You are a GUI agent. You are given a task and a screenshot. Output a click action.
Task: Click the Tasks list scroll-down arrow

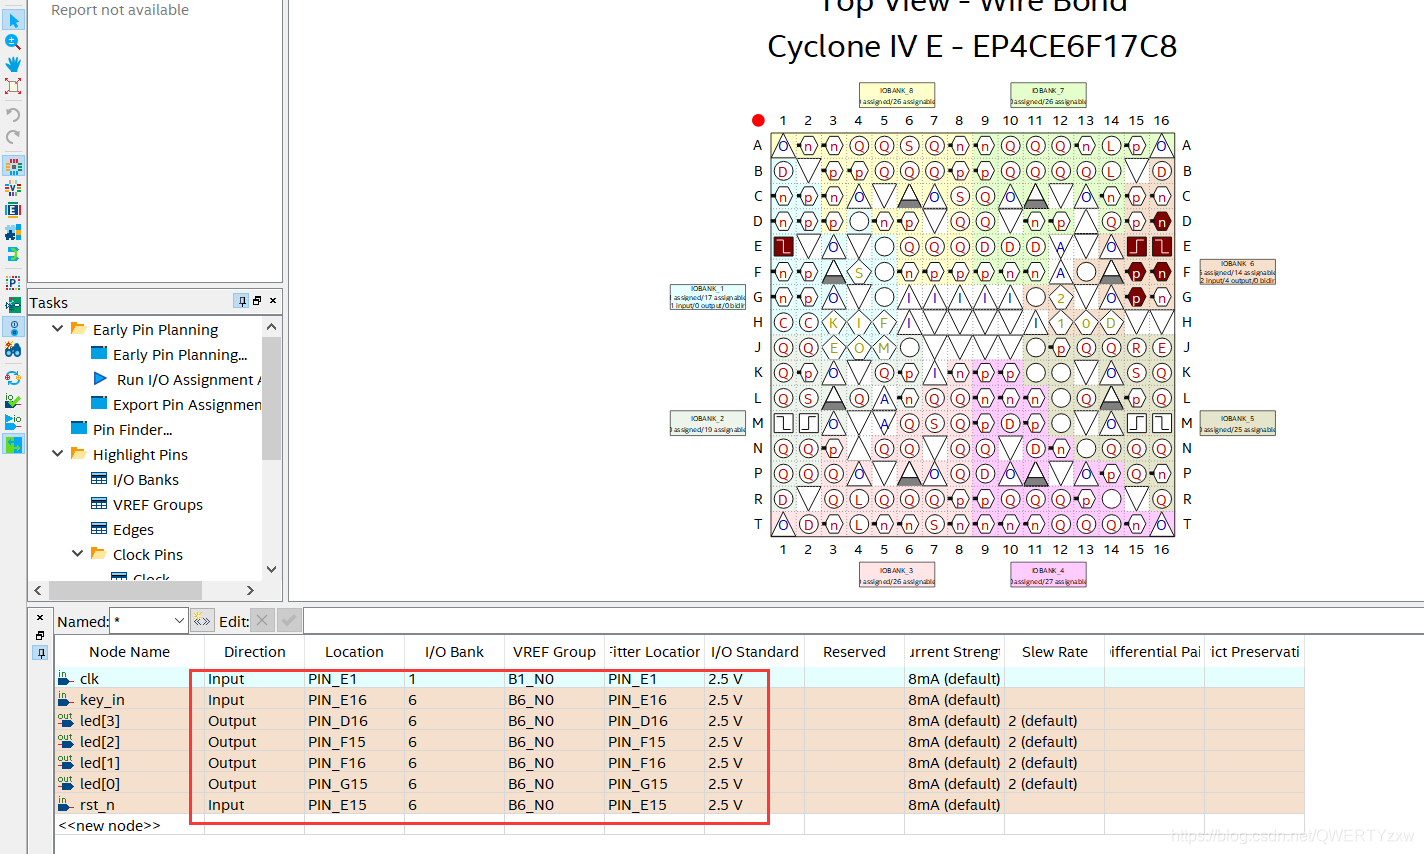click(271, 569)
